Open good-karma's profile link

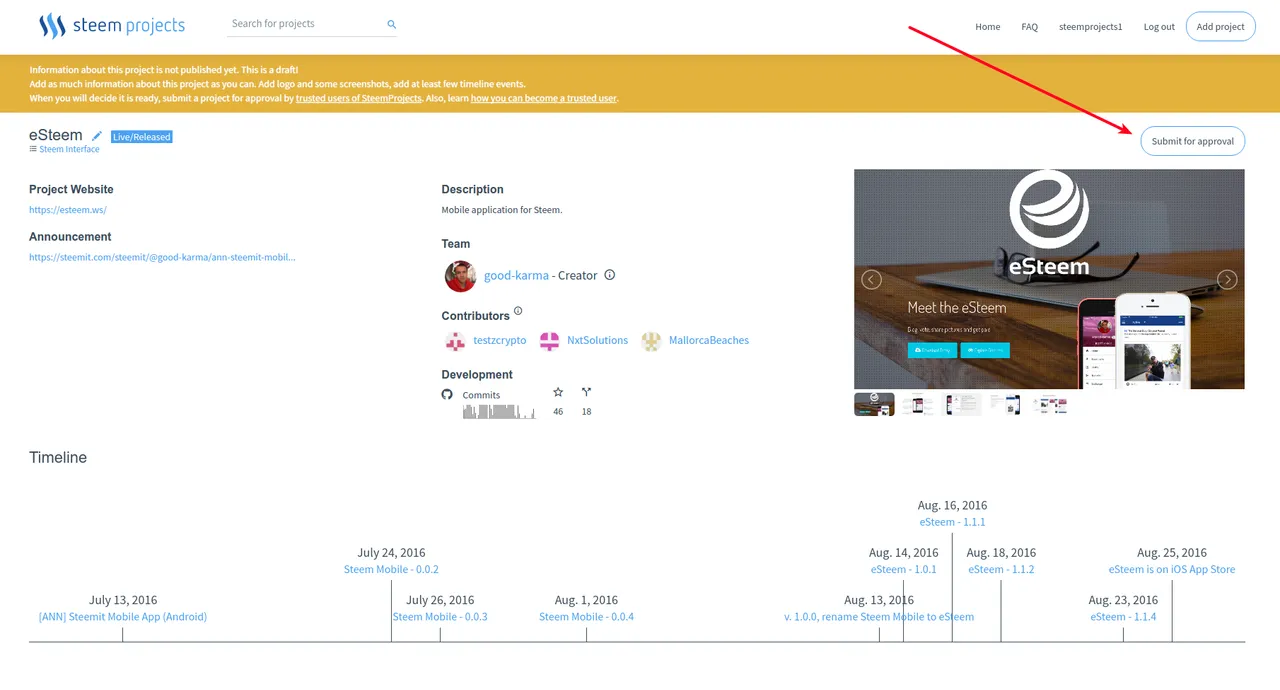point(516,276)
